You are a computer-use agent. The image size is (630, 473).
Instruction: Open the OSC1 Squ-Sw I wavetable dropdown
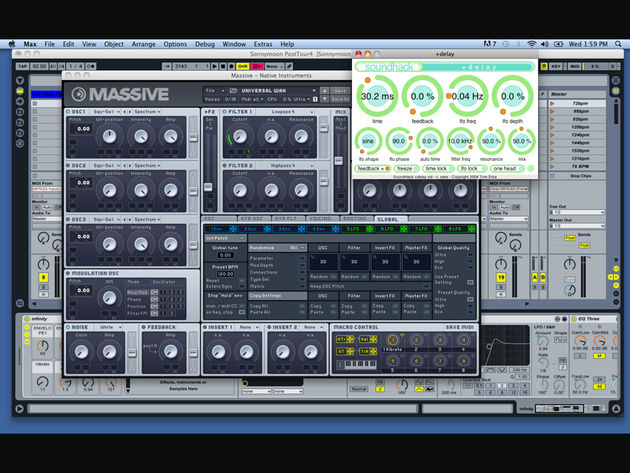coord(106,111)
